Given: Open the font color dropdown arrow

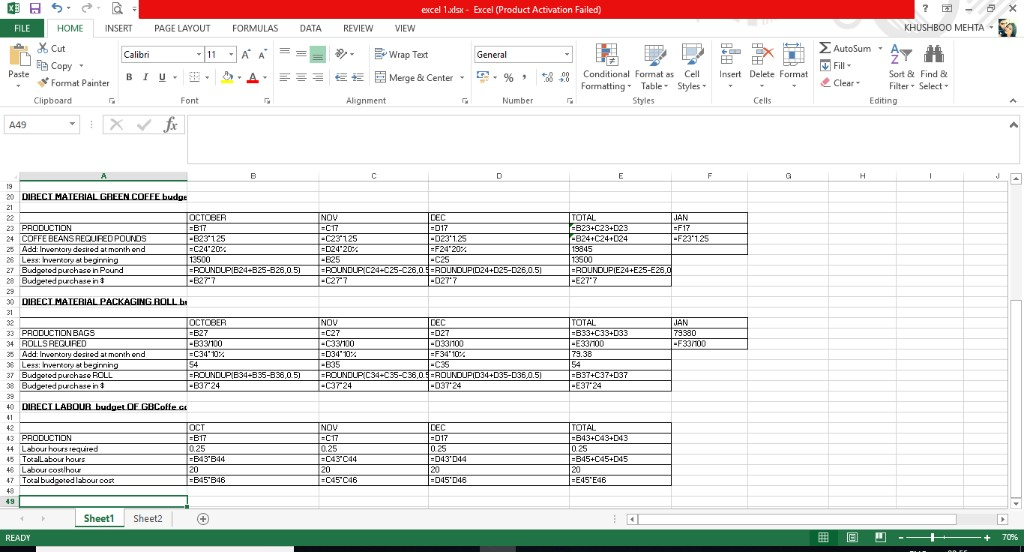Looking at the screenshot, I should point(265,78).
